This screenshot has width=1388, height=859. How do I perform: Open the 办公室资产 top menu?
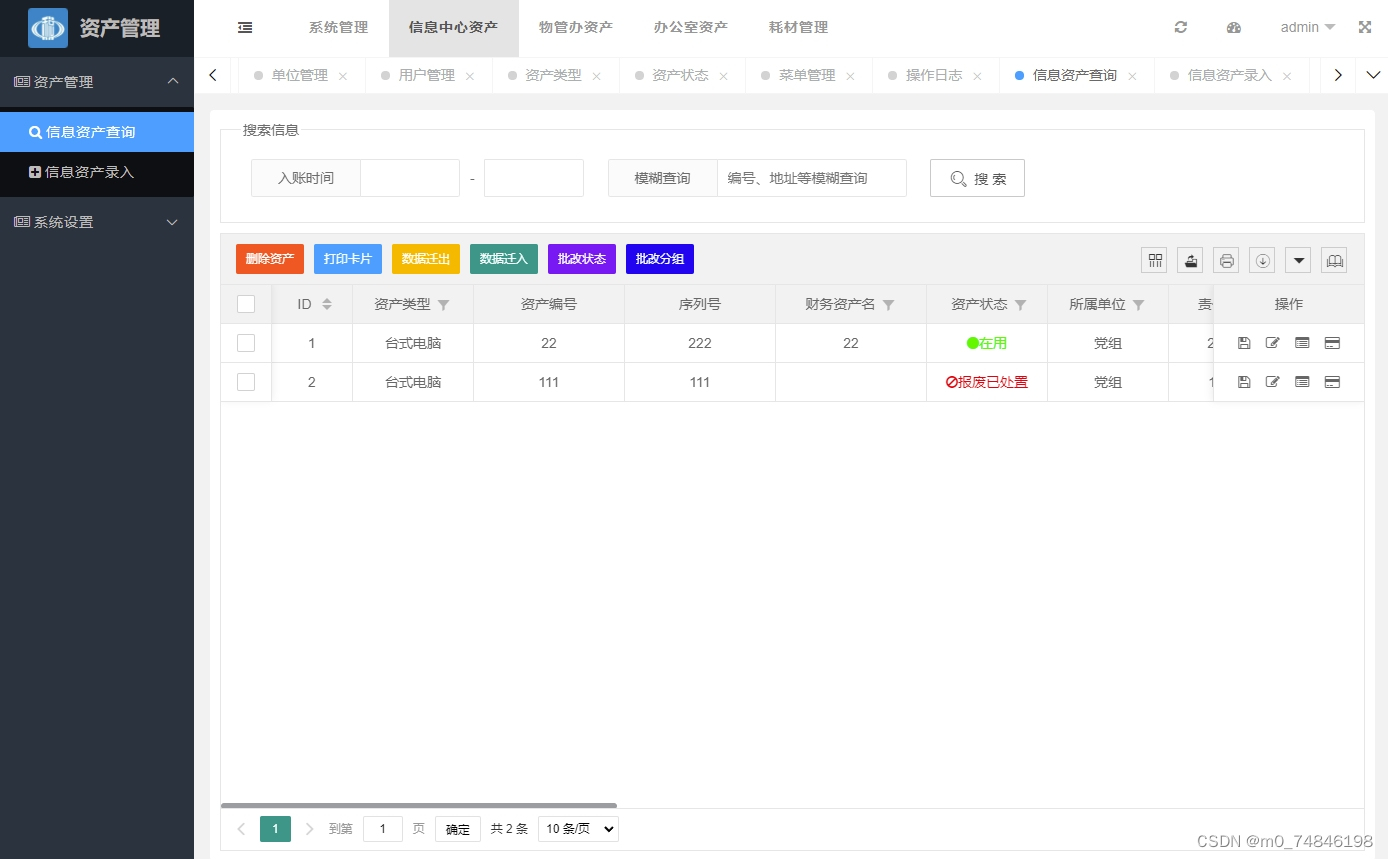click(x=690, y=28)
